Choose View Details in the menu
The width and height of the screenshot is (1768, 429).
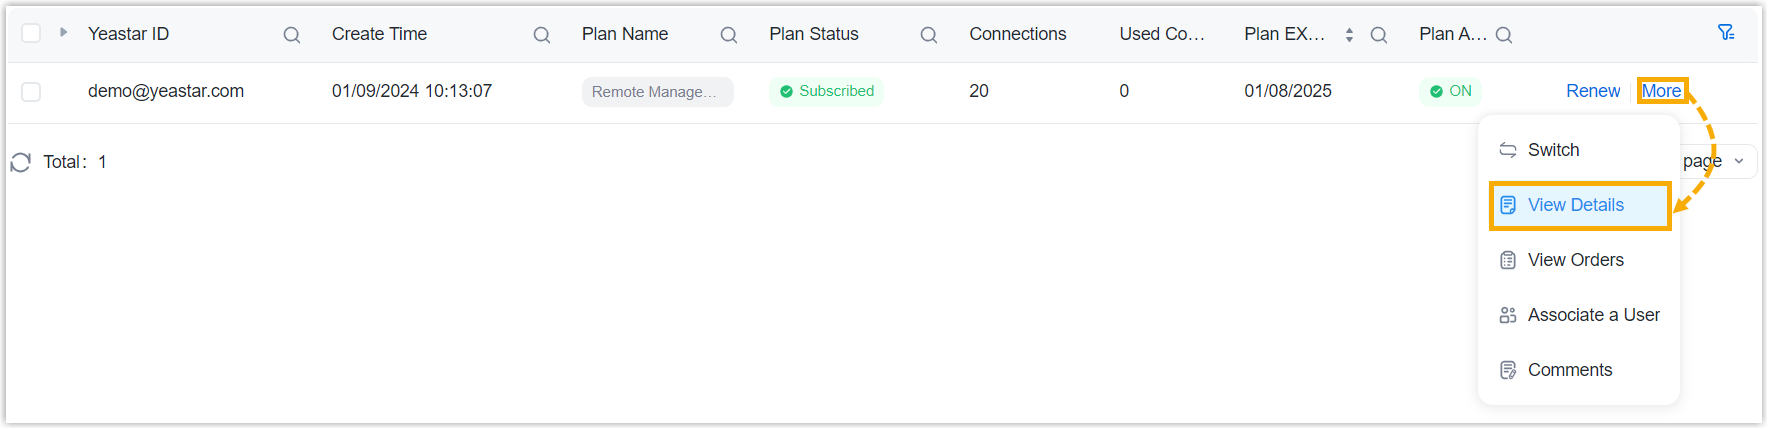tap(1575, 205)
